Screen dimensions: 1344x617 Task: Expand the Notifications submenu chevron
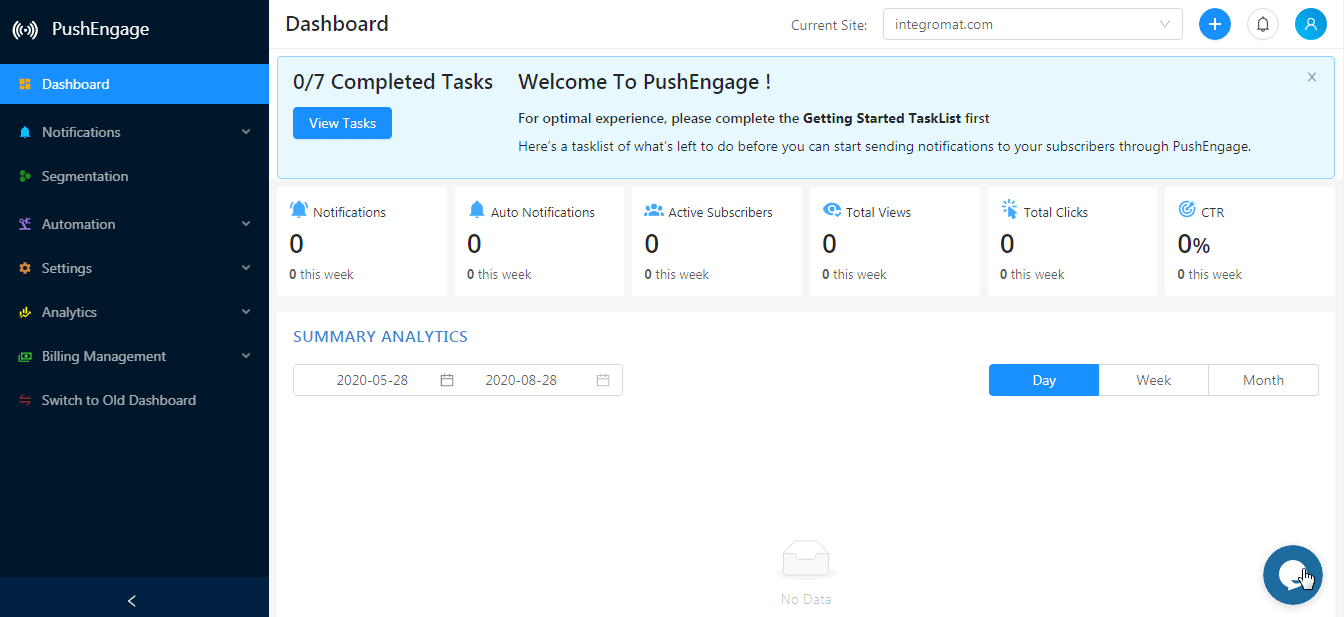246,132
